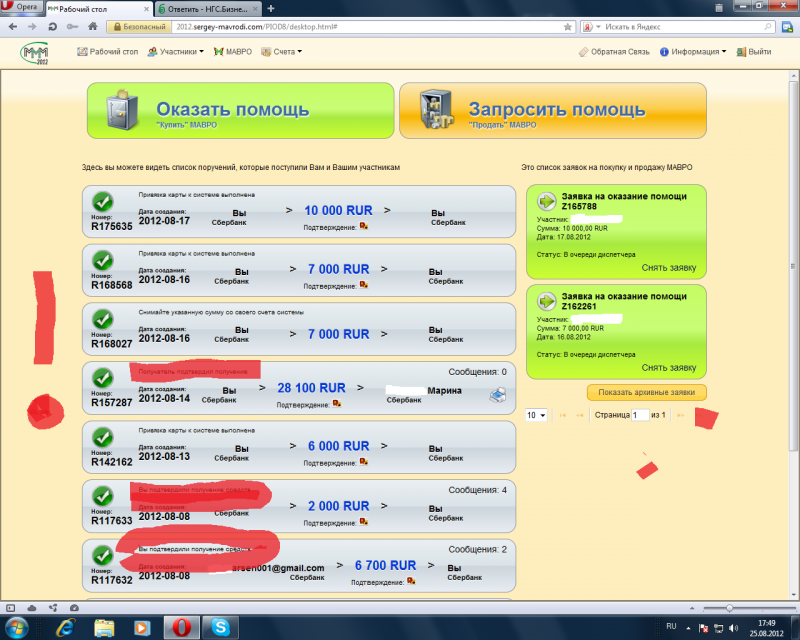Click green arrow icon of request Z165788
800x640 pixels.
(x=546, y=201)
